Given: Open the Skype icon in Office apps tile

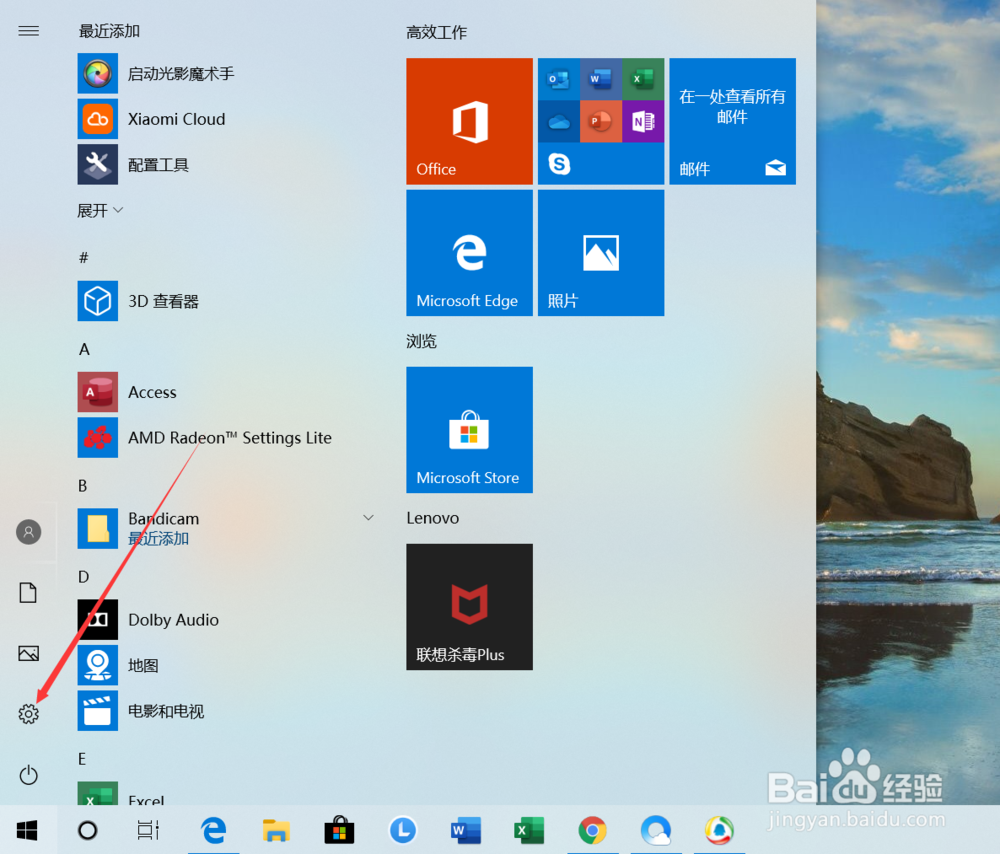Looking at the screenshot, I should (x=559, y=164).
